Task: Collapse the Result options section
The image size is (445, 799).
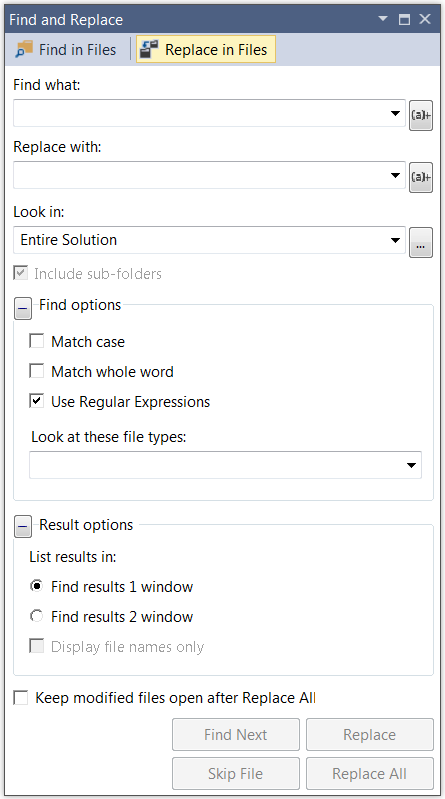Action: click(23, 526)
